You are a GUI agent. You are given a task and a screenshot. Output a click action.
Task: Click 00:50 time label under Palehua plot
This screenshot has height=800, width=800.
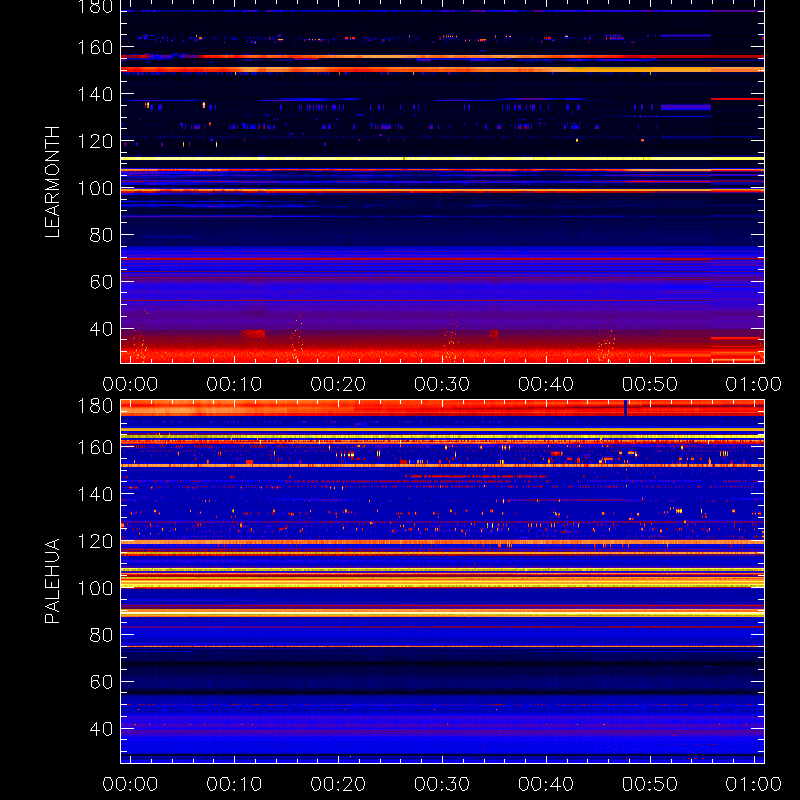[x=650, y=784]
